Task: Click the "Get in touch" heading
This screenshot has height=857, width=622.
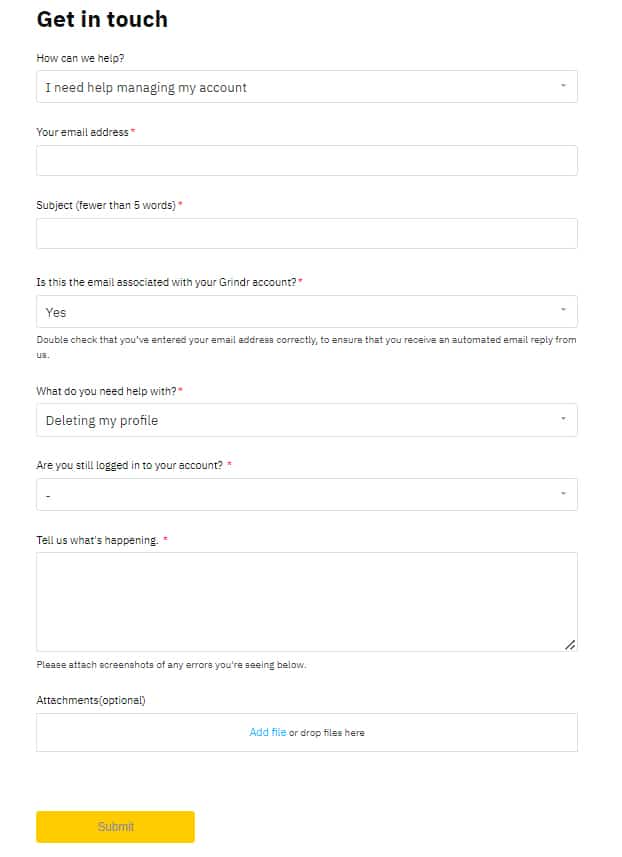Action: 101,19
